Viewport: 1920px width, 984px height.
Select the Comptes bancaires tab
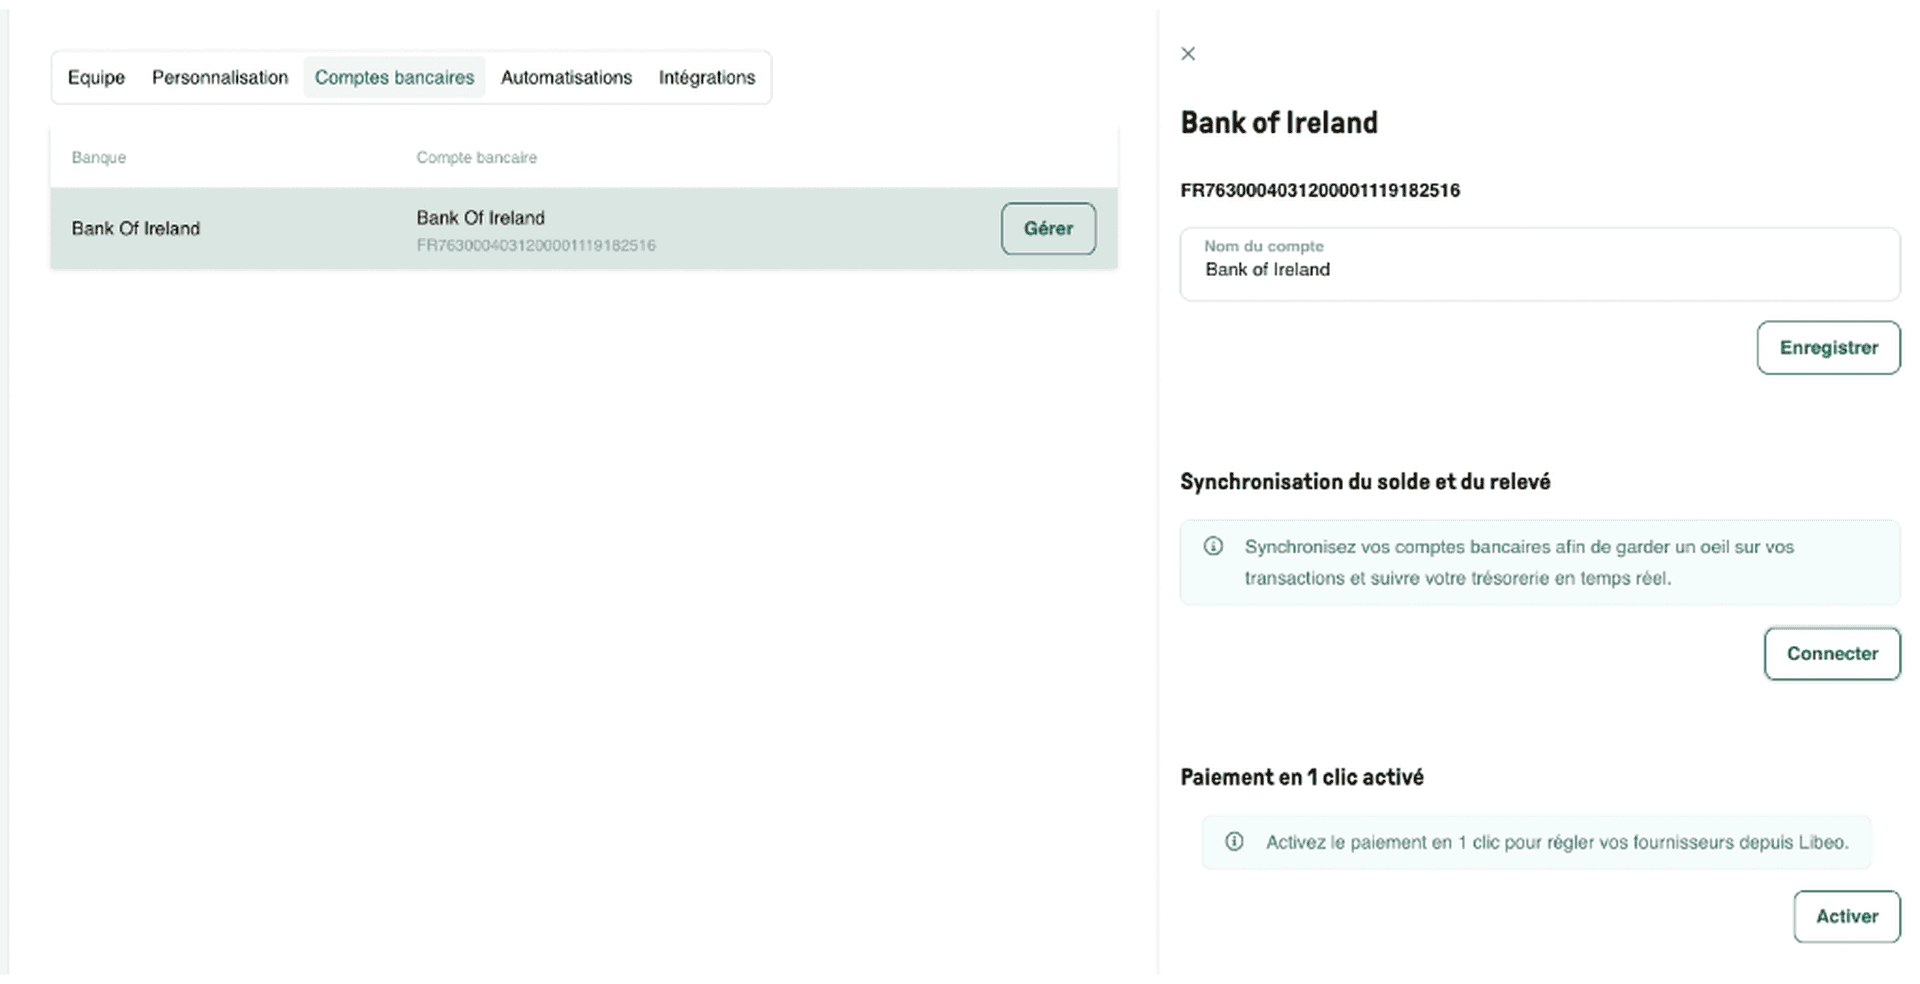click(x=394, y=77)
